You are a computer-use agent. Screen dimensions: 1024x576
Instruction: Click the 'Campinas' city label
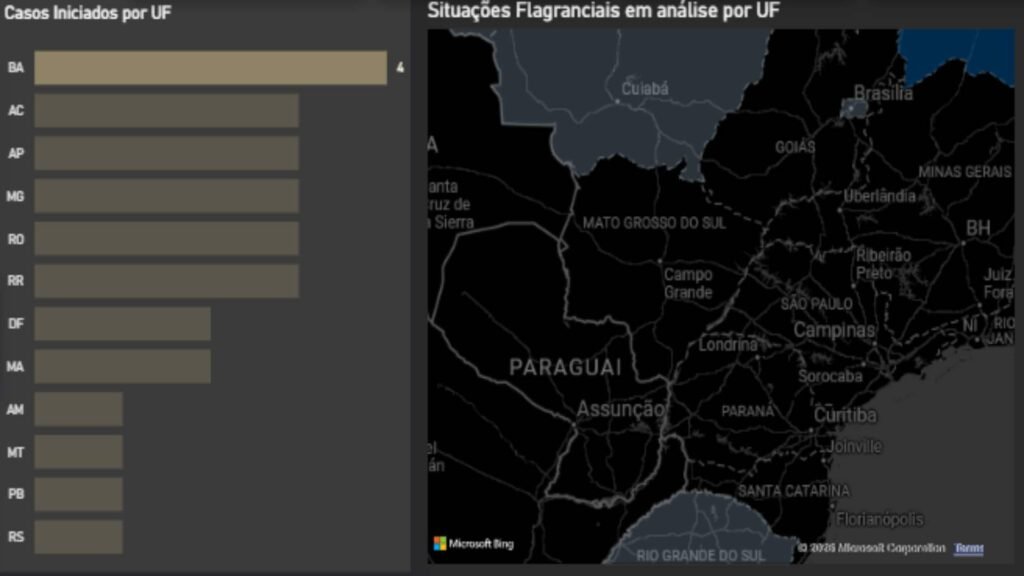tap(834, 330)
